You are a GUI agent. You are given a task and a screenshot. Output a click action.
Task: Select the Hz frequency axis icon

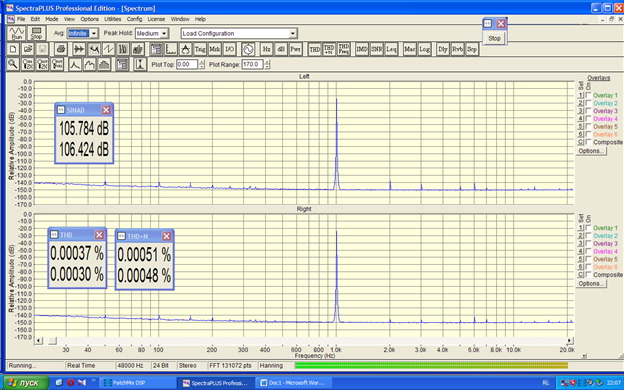(266, 49)
